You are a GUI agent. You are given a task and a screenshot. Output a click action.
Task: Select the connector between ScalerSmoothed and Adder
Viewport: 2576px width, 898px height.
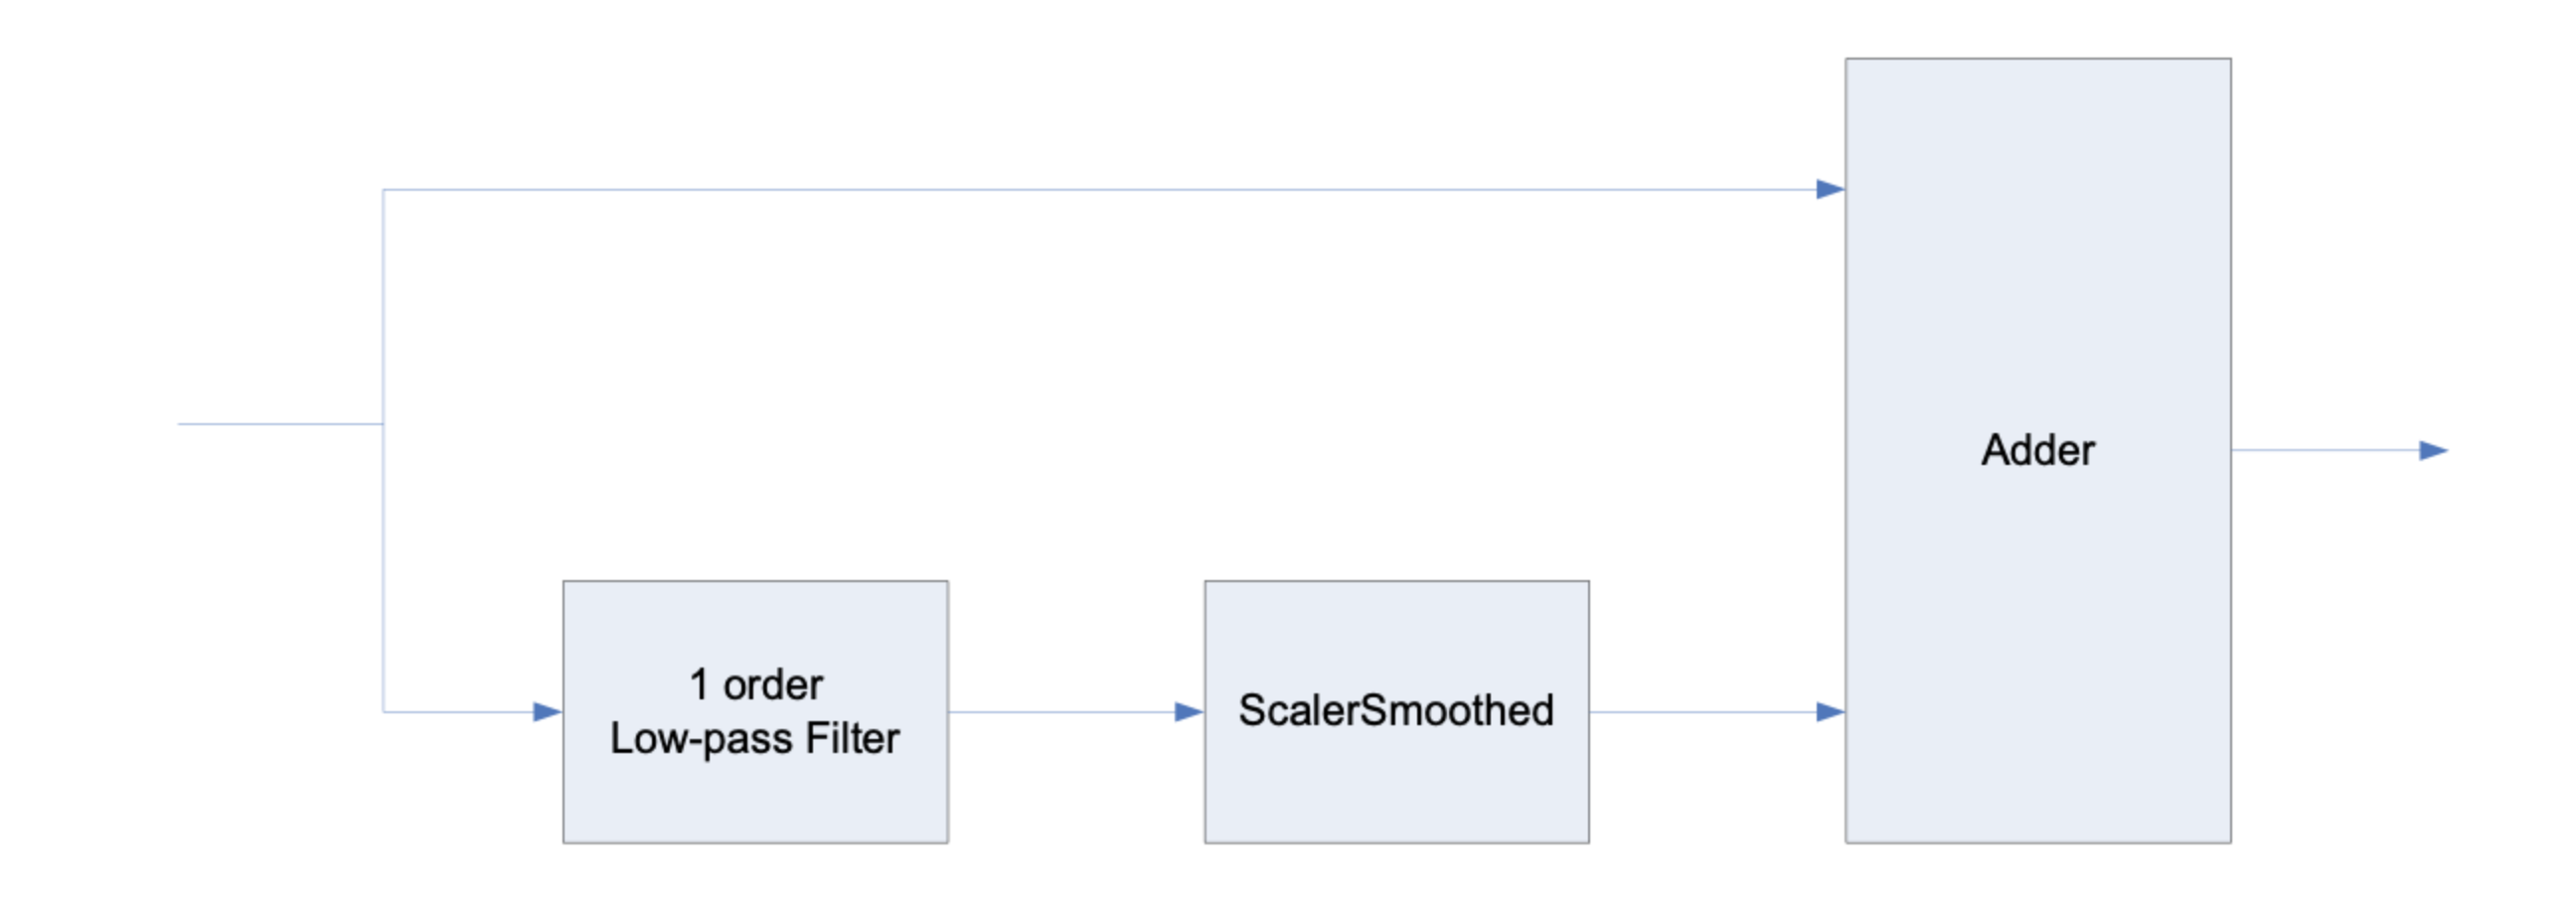coord(1700,712)
